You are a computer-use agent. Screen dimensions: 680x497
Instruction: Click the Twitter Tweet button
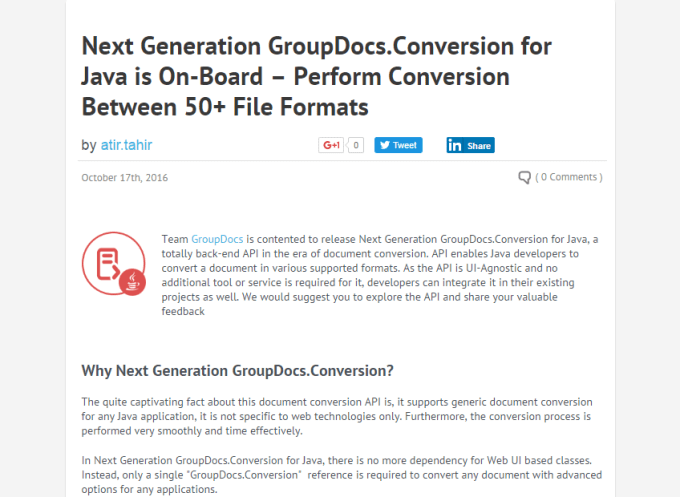(398, 145)
